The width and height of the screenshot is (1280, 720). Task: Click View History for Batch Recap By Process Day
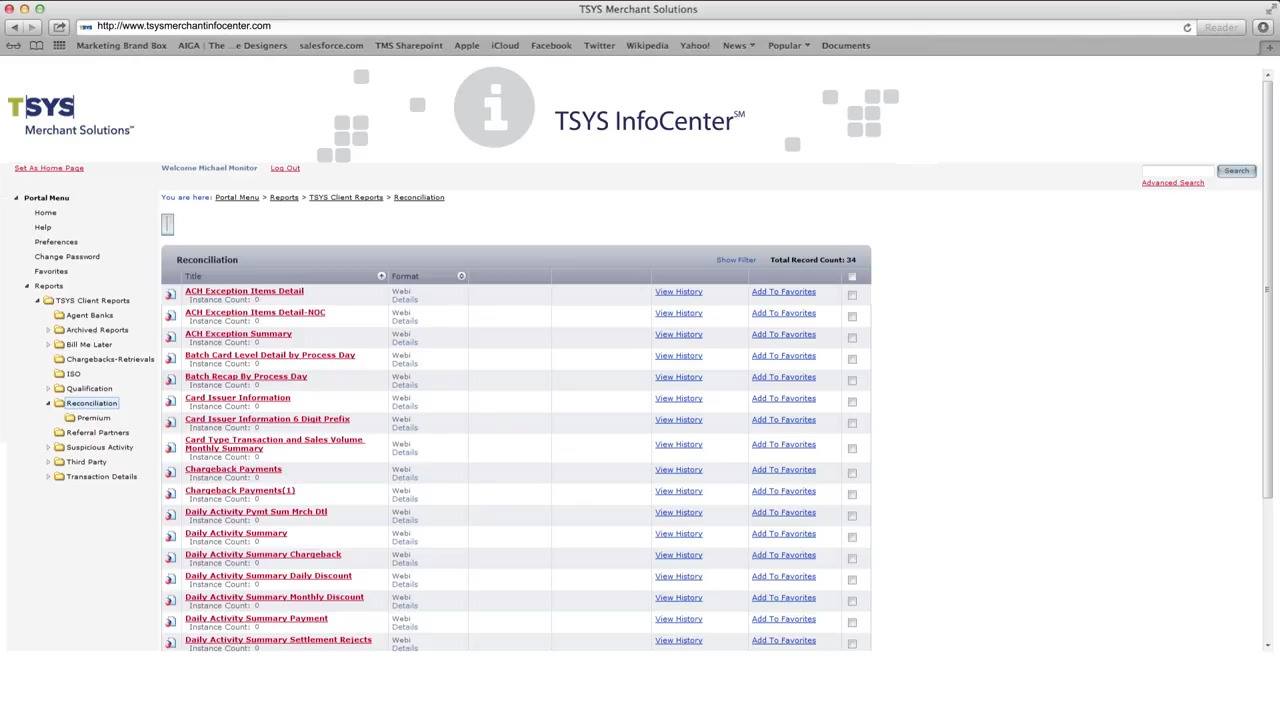pos(679,377)
